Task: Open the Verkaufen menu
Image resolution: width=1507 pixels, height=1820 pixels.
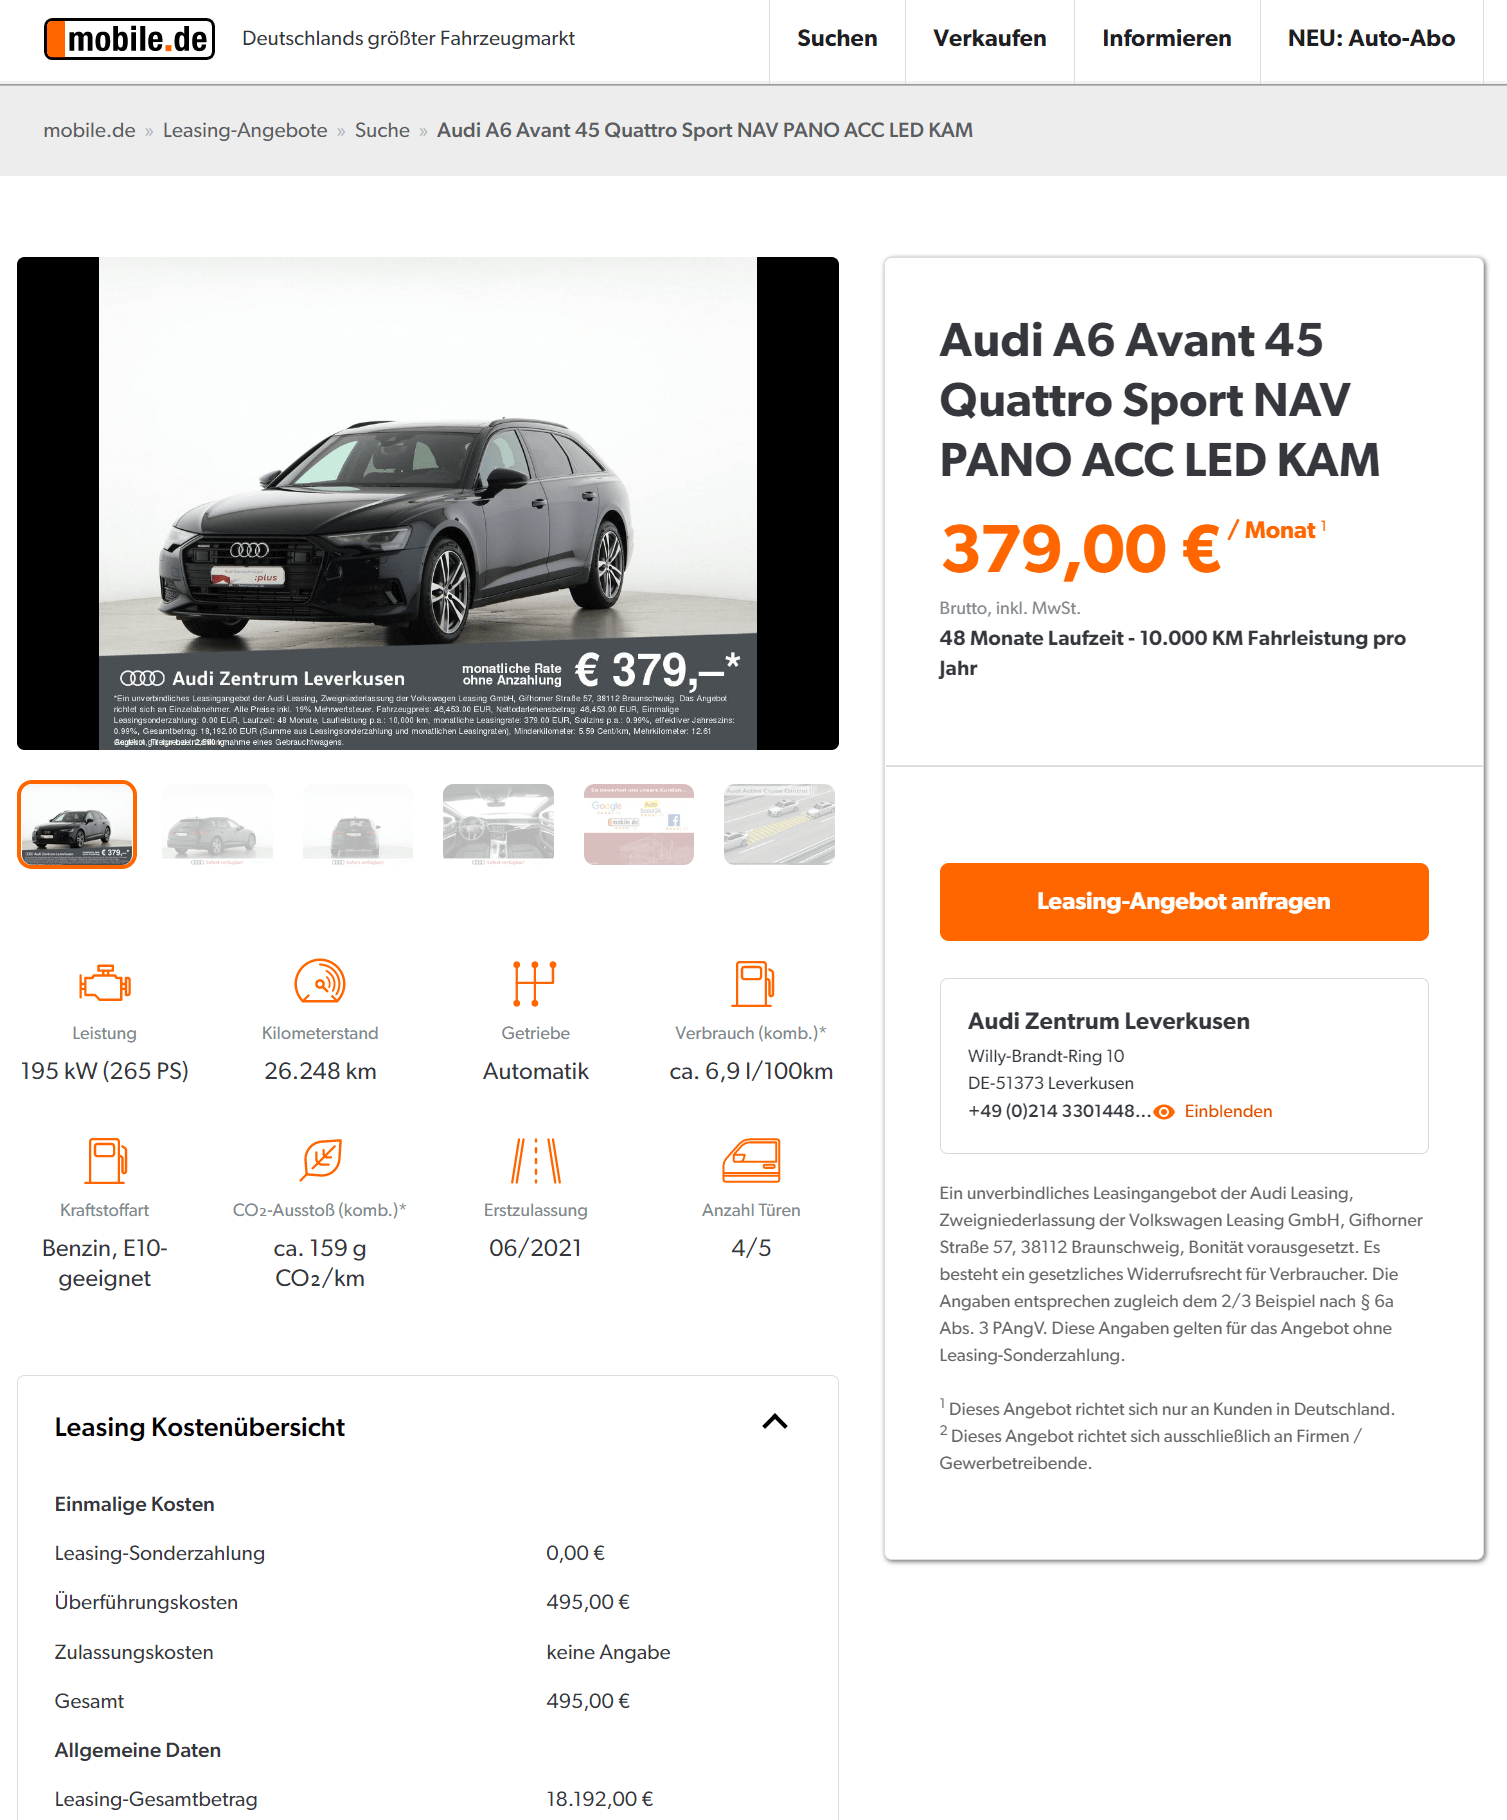Action: click(990, 39)
